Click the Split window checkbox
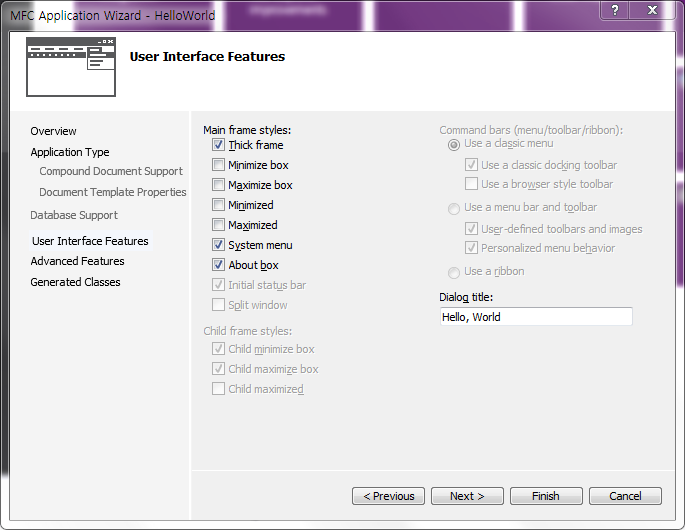Viewport: 685px width, 530px height. (218, 305)
